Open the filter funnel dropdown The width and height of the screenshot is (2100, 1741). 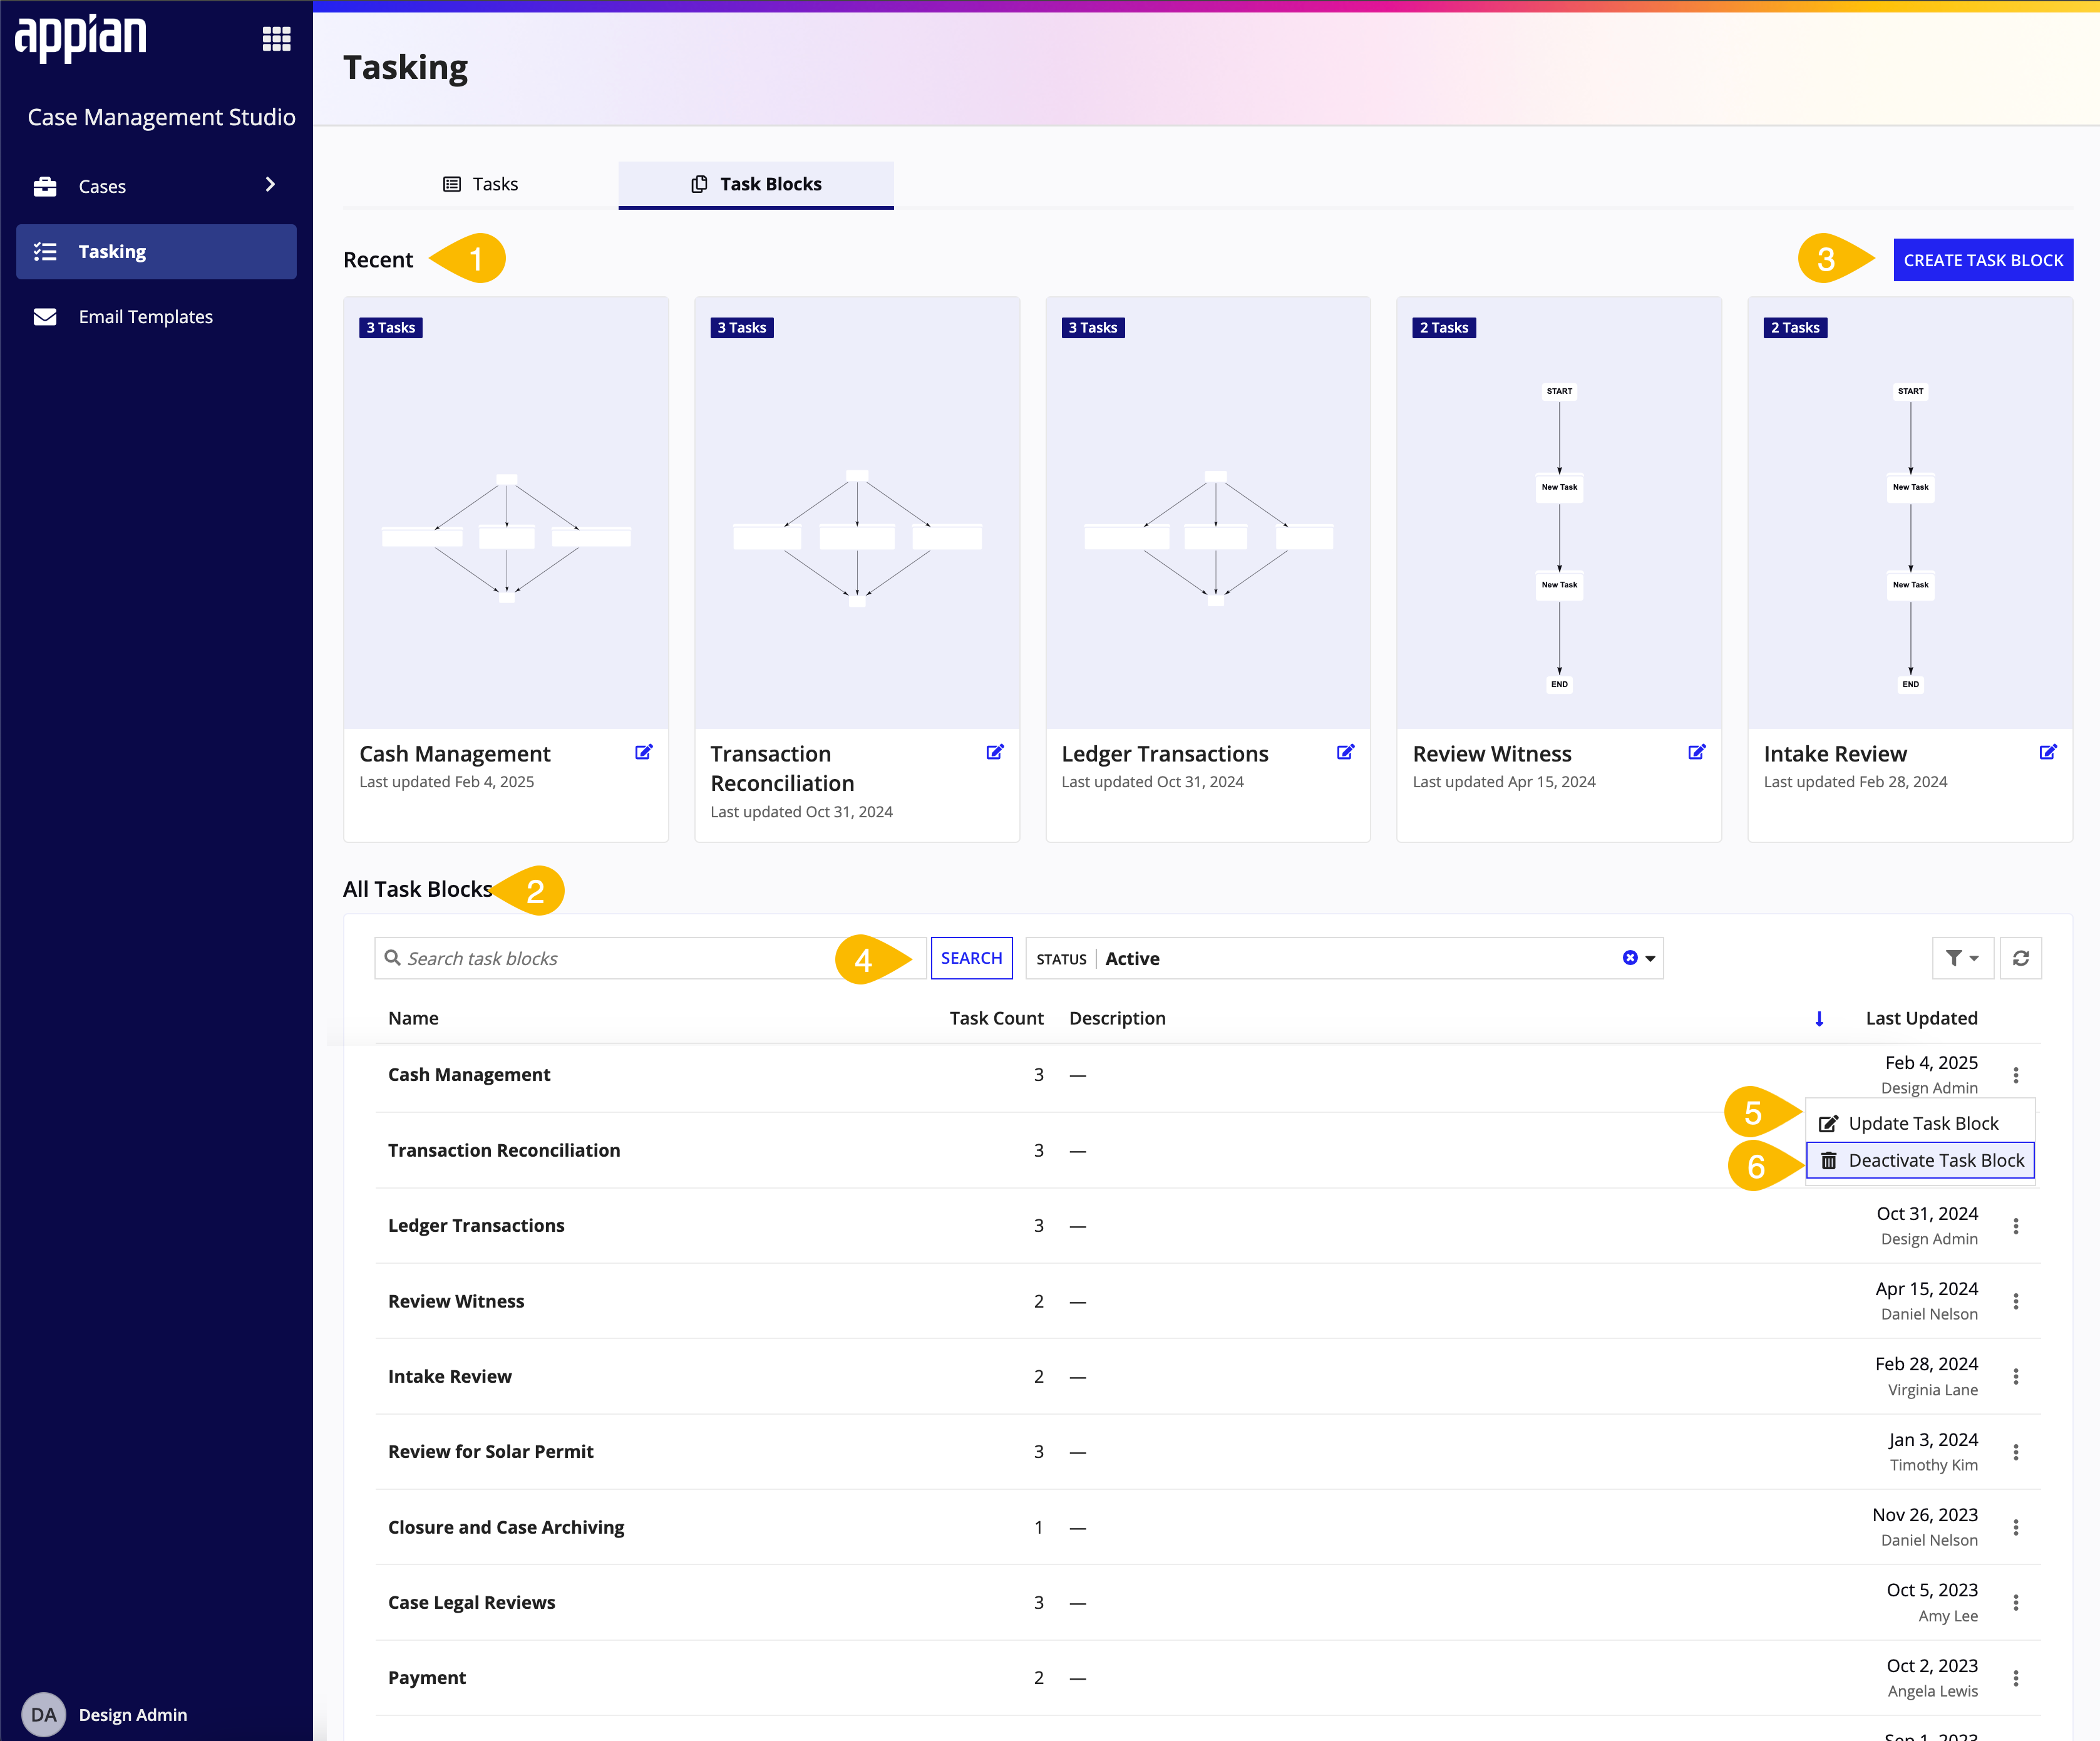coord(1963,958)
